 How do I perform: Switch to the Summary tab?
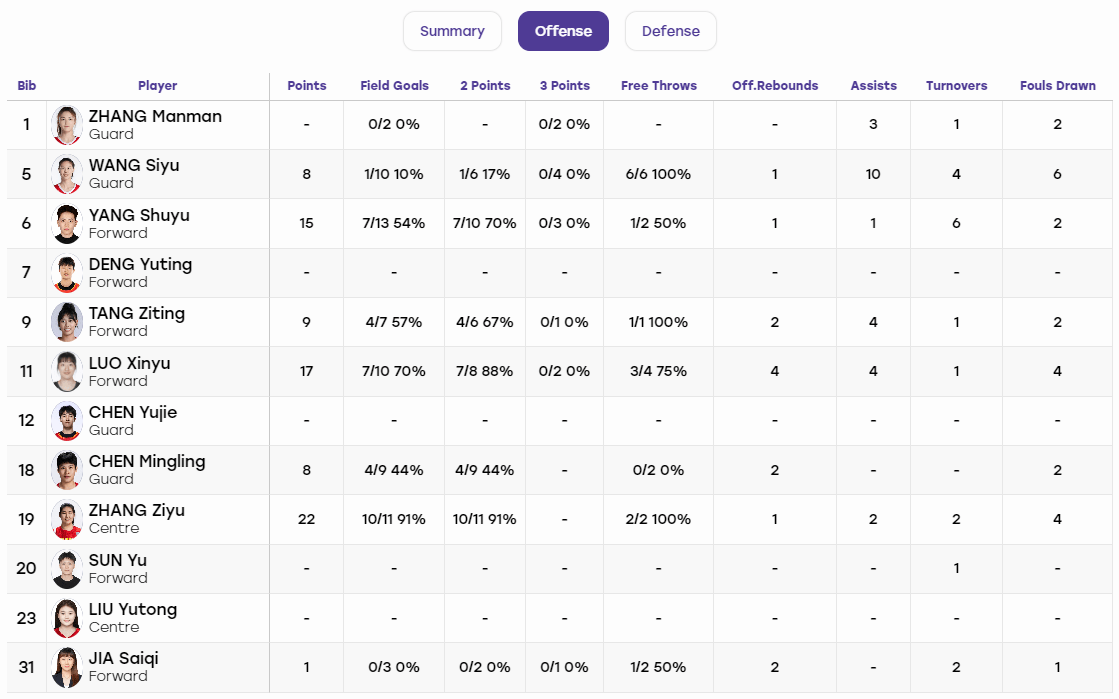[x=452, y=31]
